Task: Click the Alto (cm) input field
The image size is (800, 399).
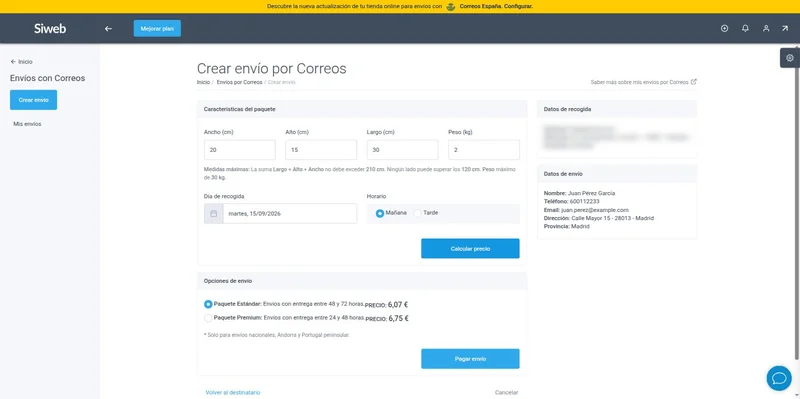Action: coord(321,150)
